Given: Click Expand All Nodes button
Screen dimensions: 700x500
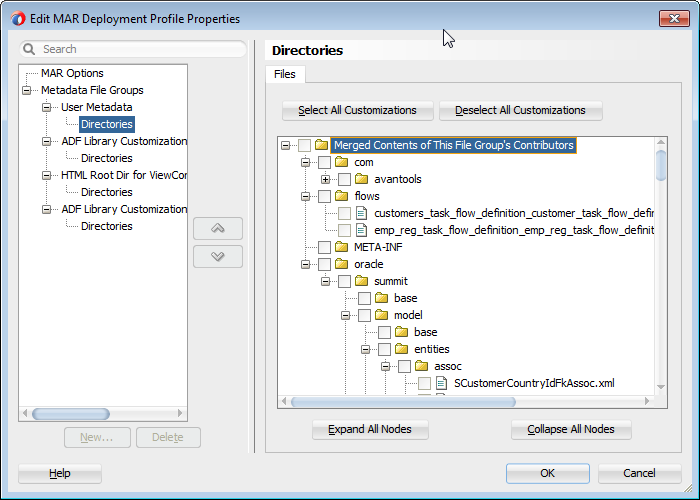Looking at the screenshot, I should tap(370, 429).
